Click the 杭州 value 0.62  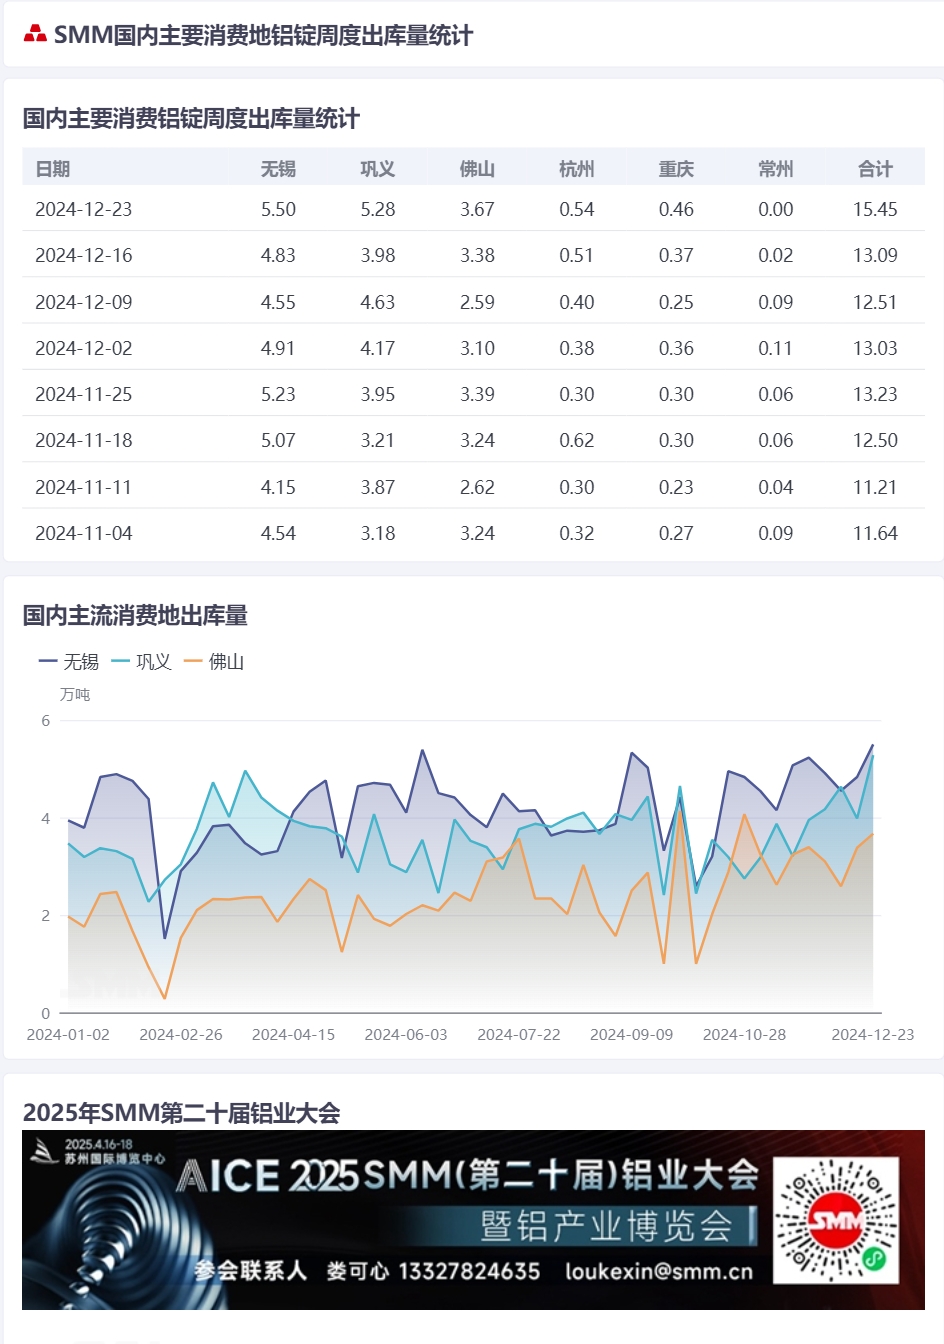click(x=577, y=440)
